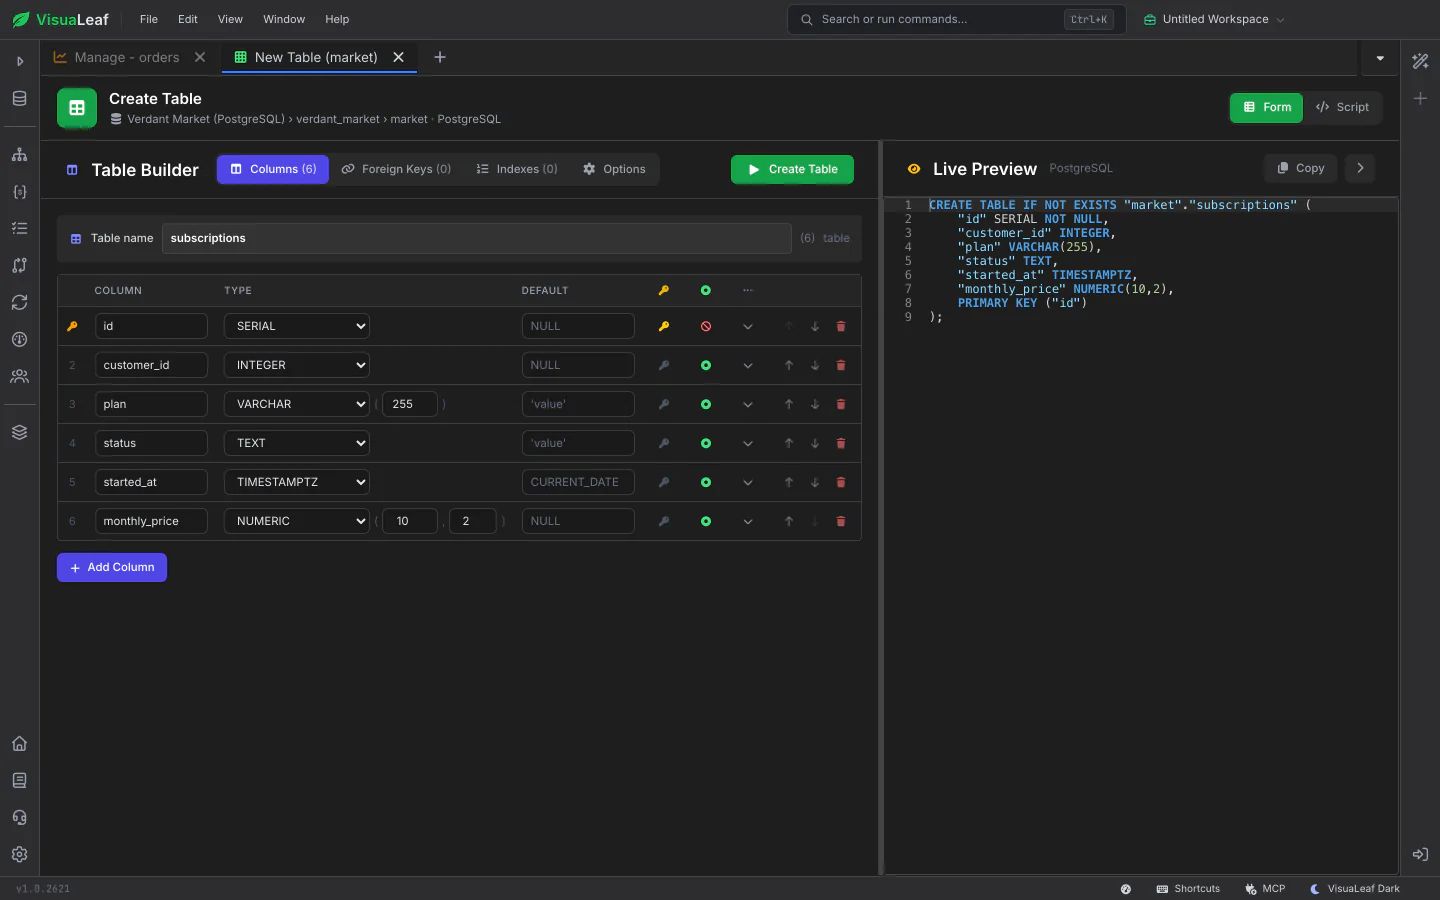1440x900 pixels.
Task: Open the TIMESTAMPTZ type dropdown
Action: pos(297,482)
